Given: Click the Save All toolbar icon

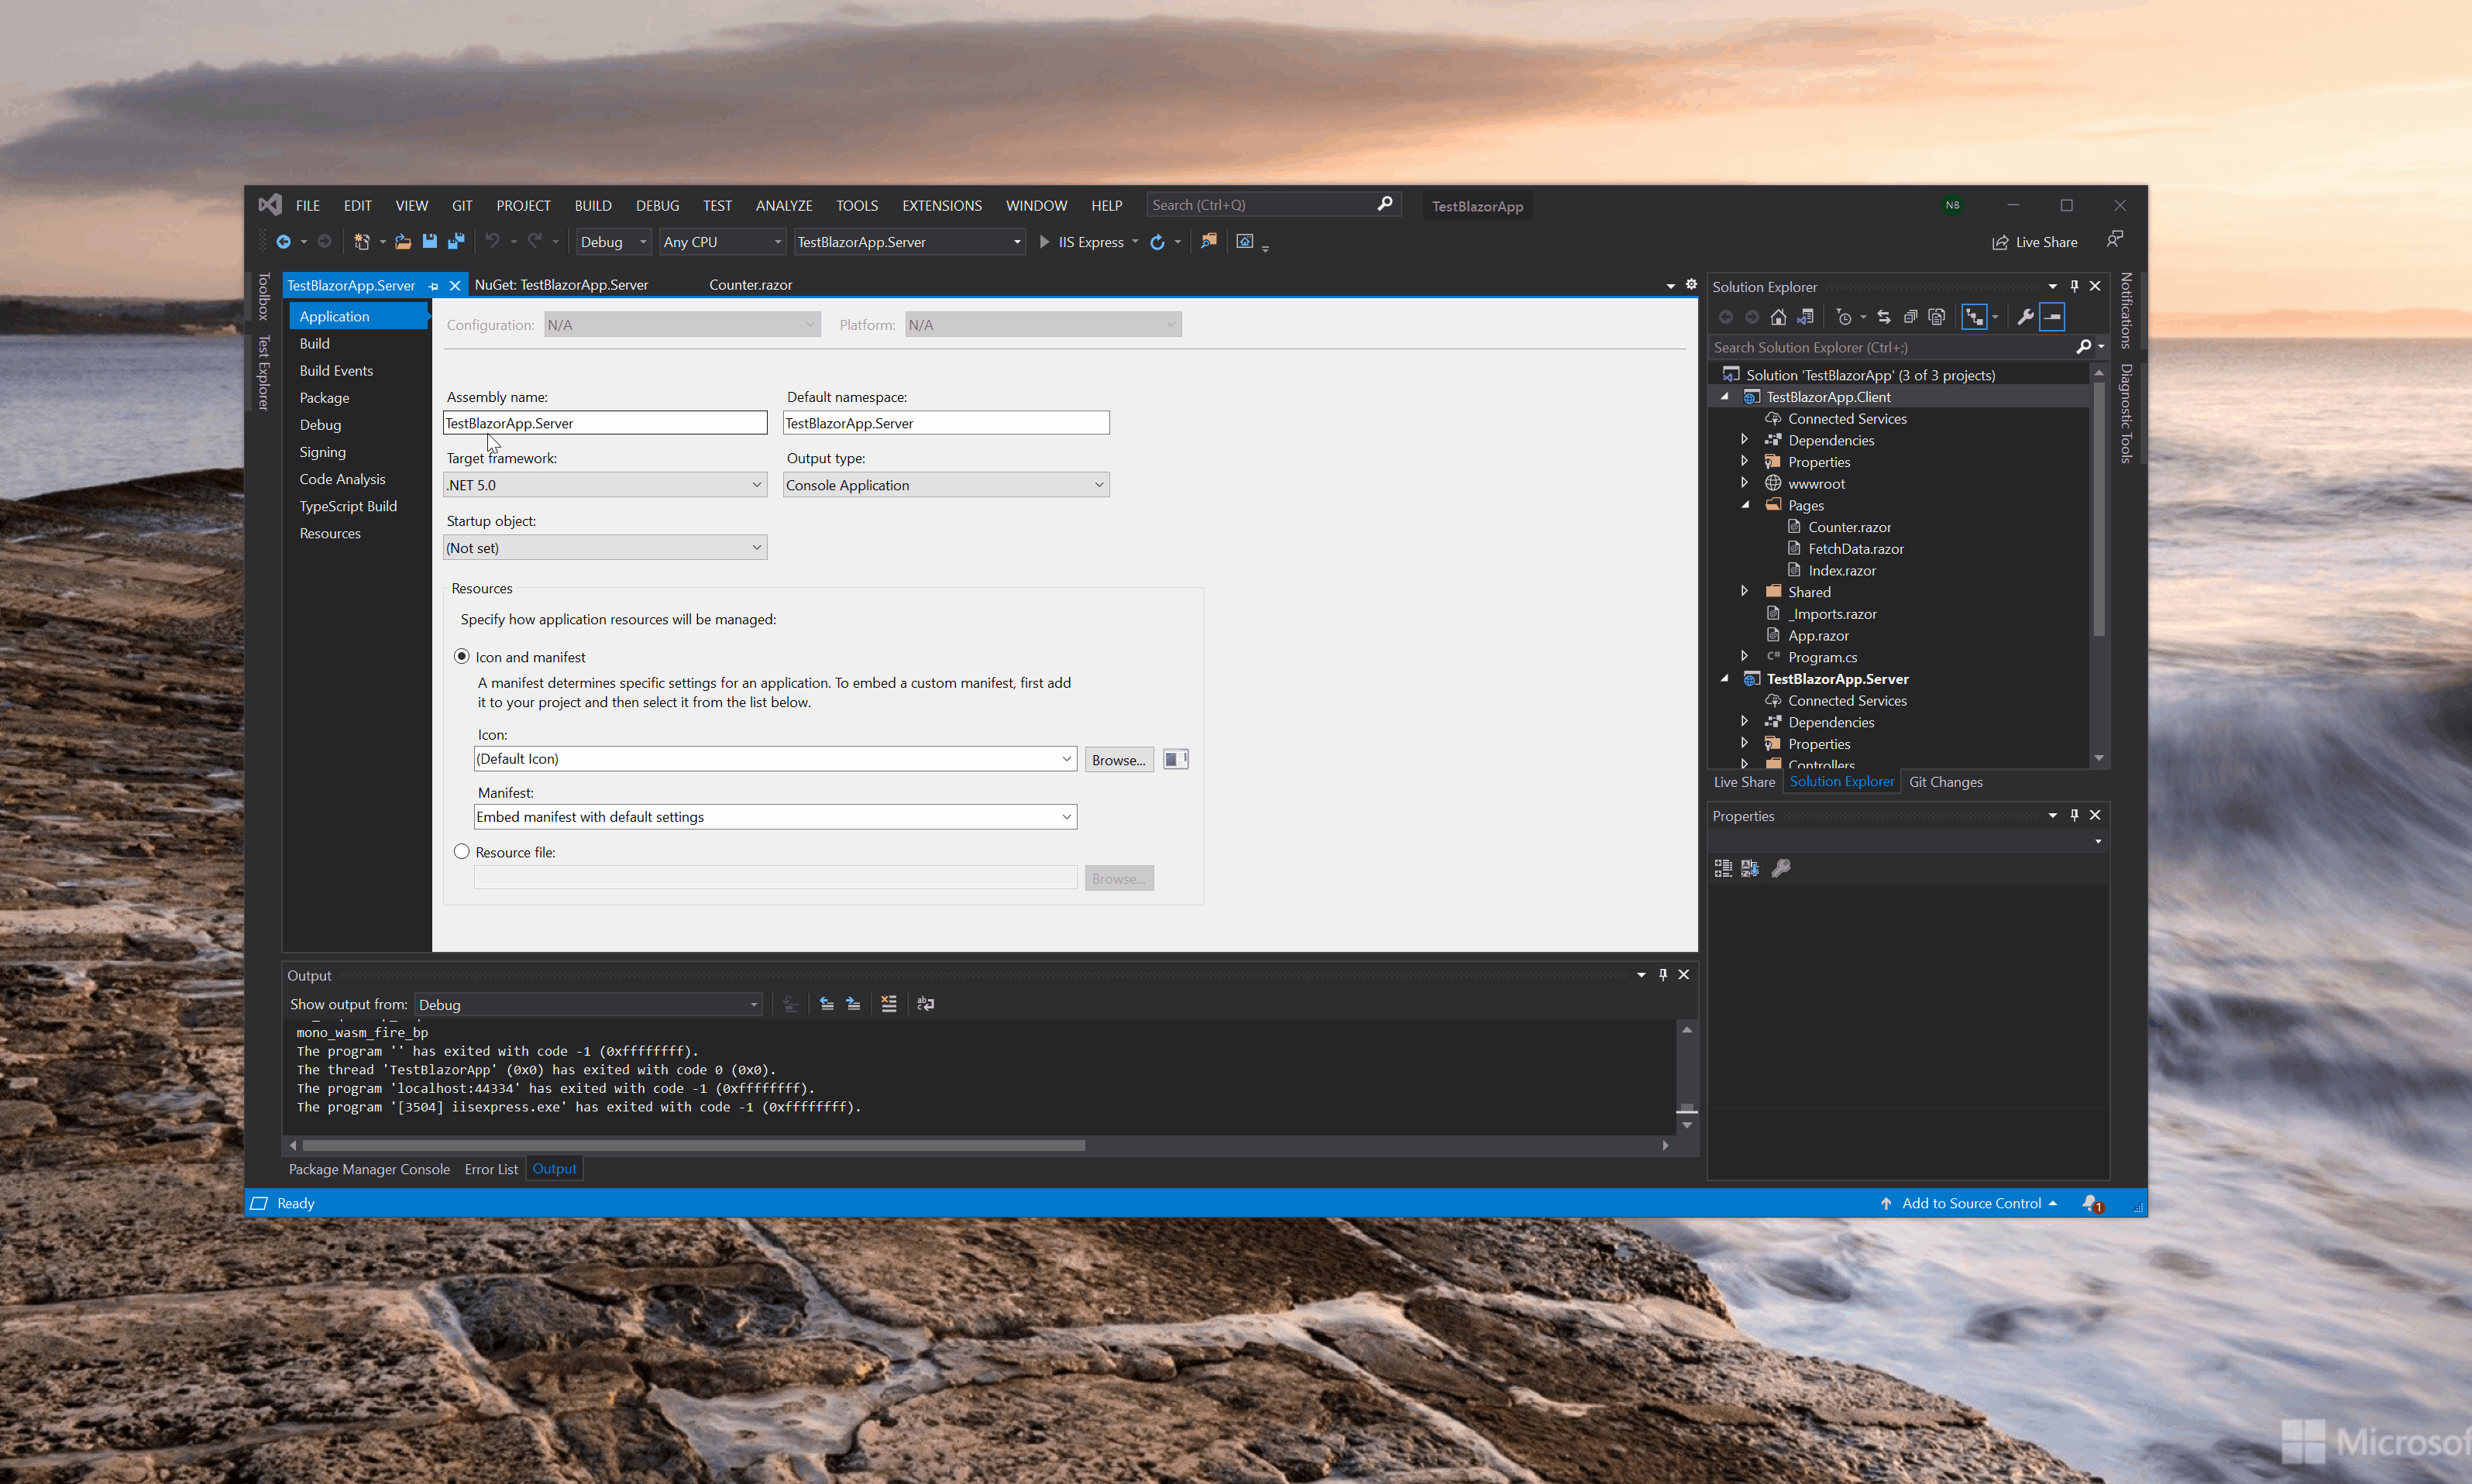Looking at the screenshot, I should click(x=456, y=241).
